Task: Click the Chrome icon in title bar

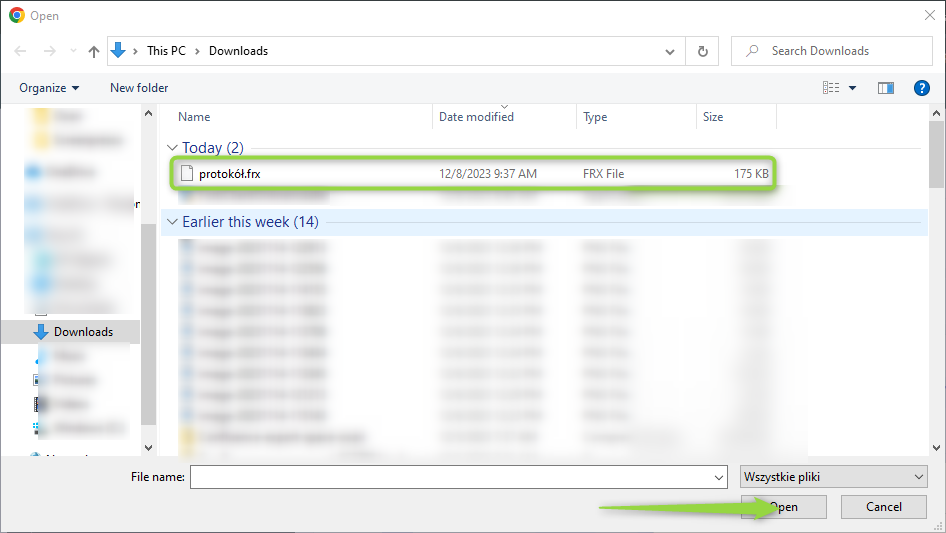Action: pos(16,15)
